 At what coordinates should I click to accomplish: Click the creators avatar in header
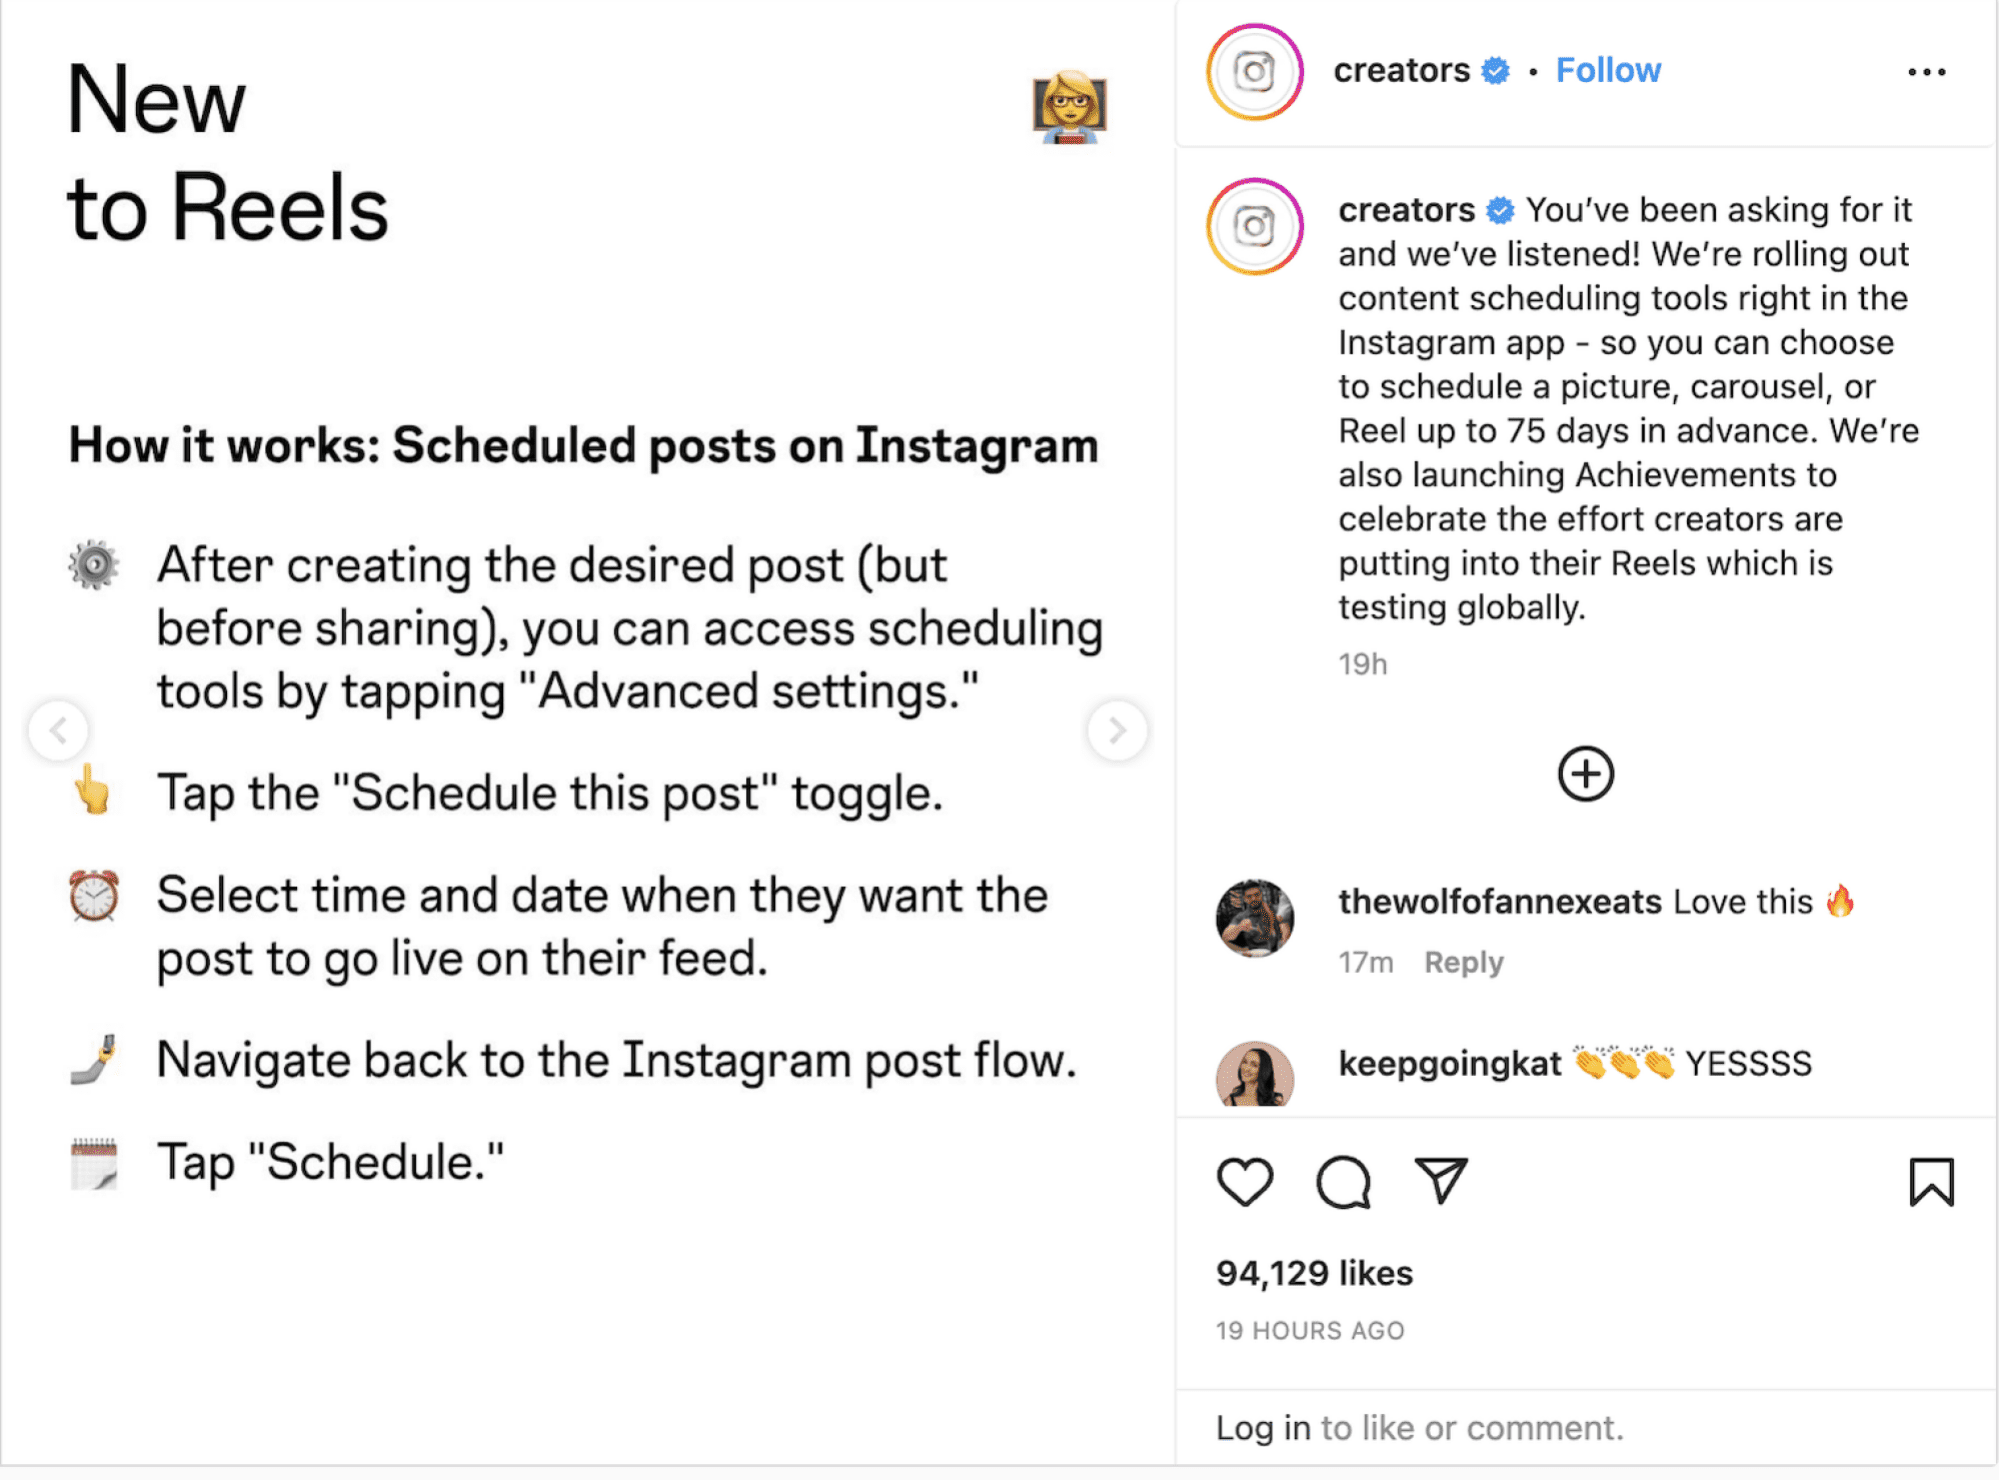(x=1254, y=72)
